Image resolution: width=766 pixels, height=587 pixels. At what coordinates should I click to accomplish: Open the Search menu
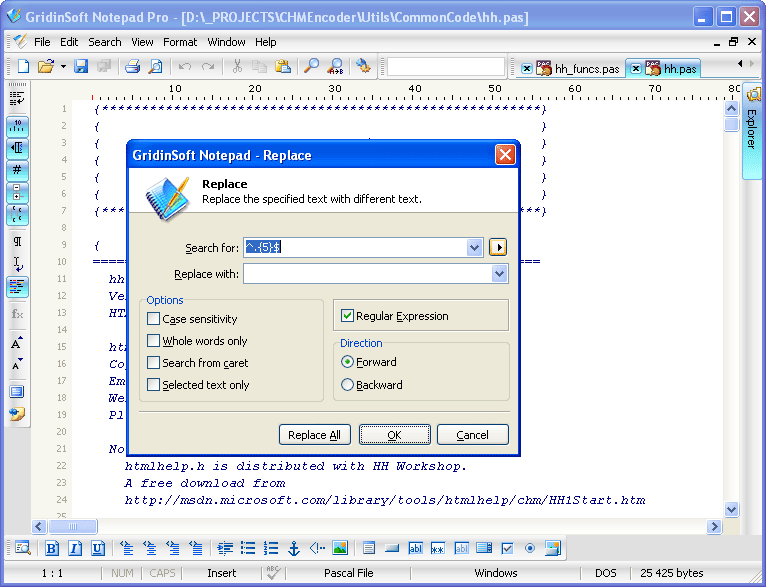tap(105, 42)
